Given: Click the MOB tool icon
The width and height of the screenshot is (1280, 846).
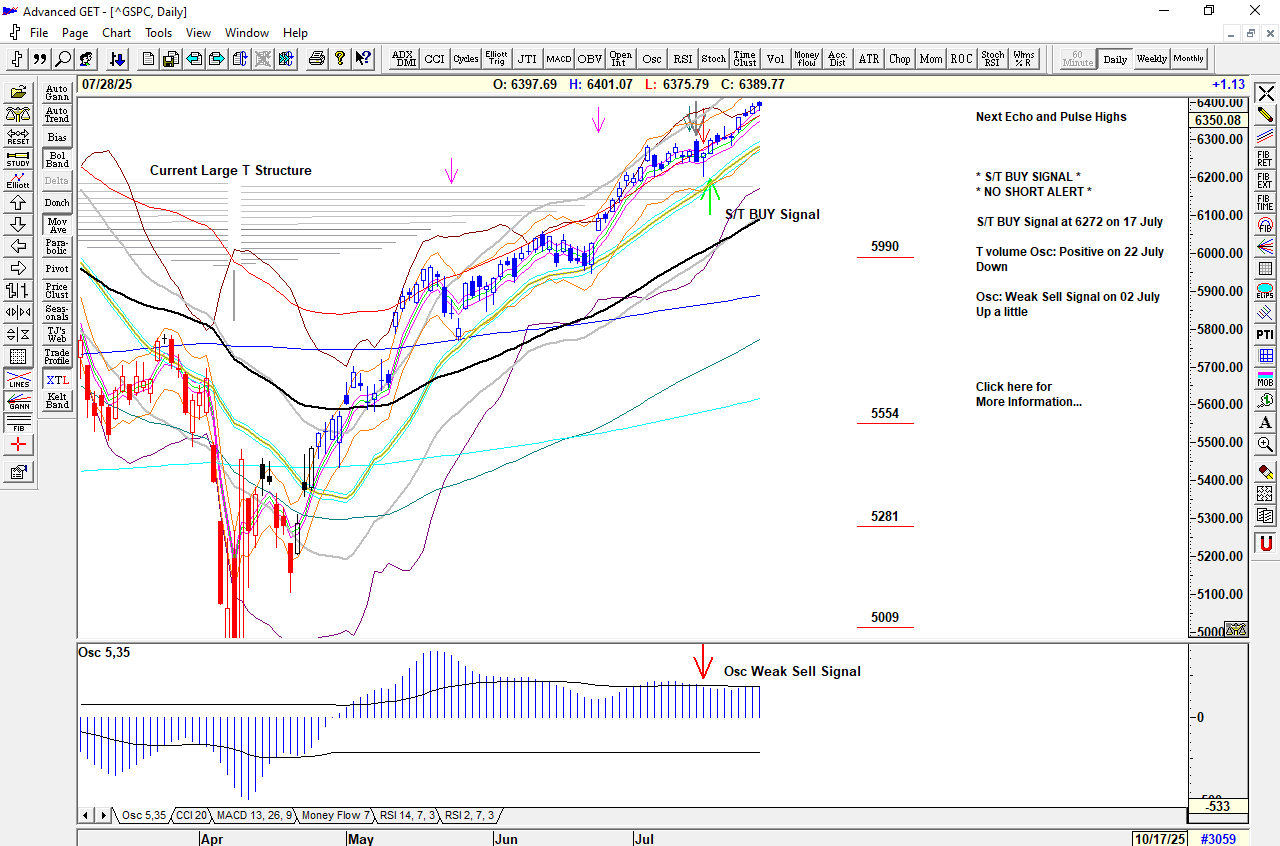Looking at the screenshot, I should [x=1265, y=378].
